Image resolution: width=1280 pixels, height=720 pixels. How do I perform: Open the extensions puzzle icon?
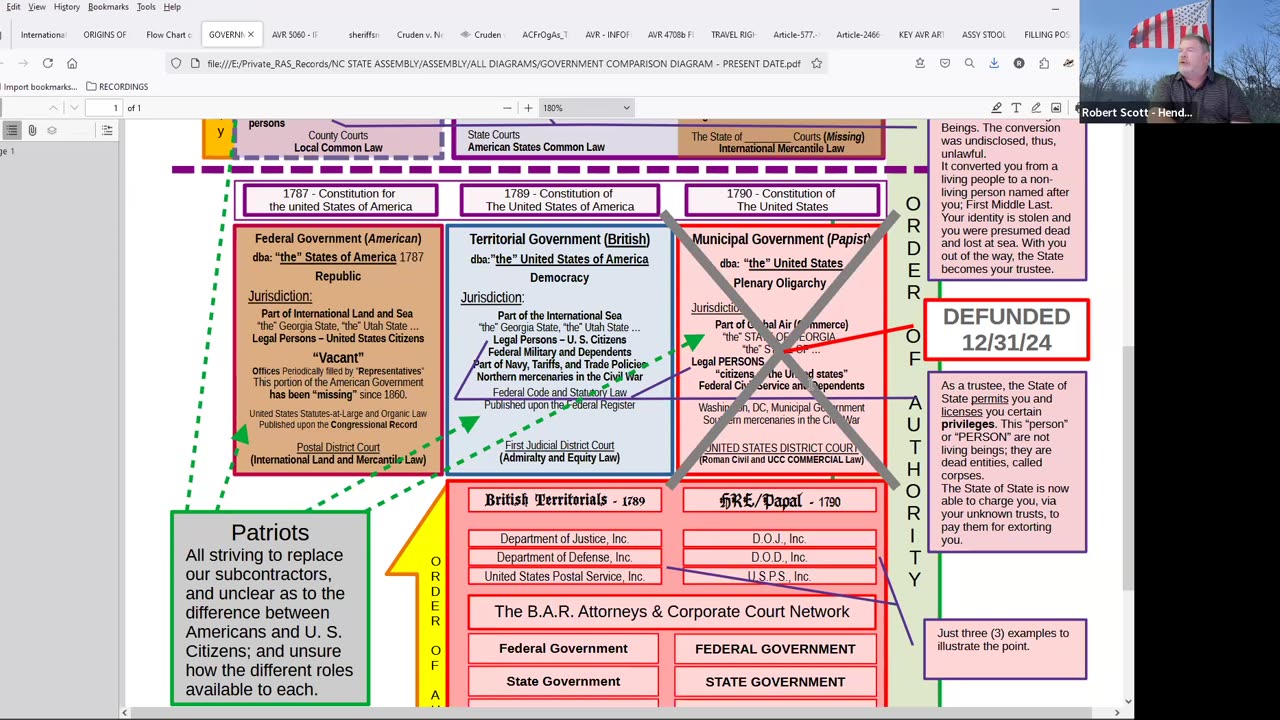point(1044,63)
